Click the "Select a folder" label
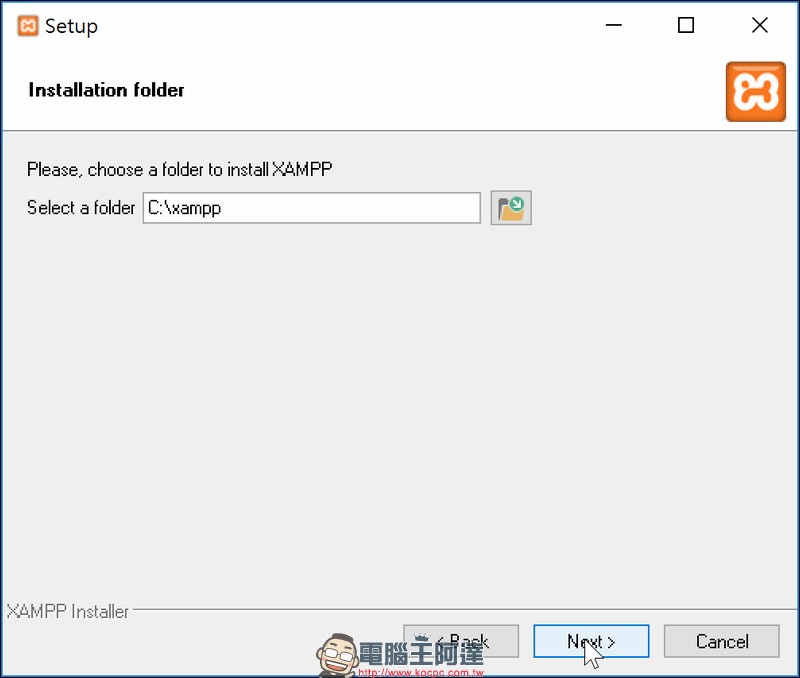 [x=81, y=208]
